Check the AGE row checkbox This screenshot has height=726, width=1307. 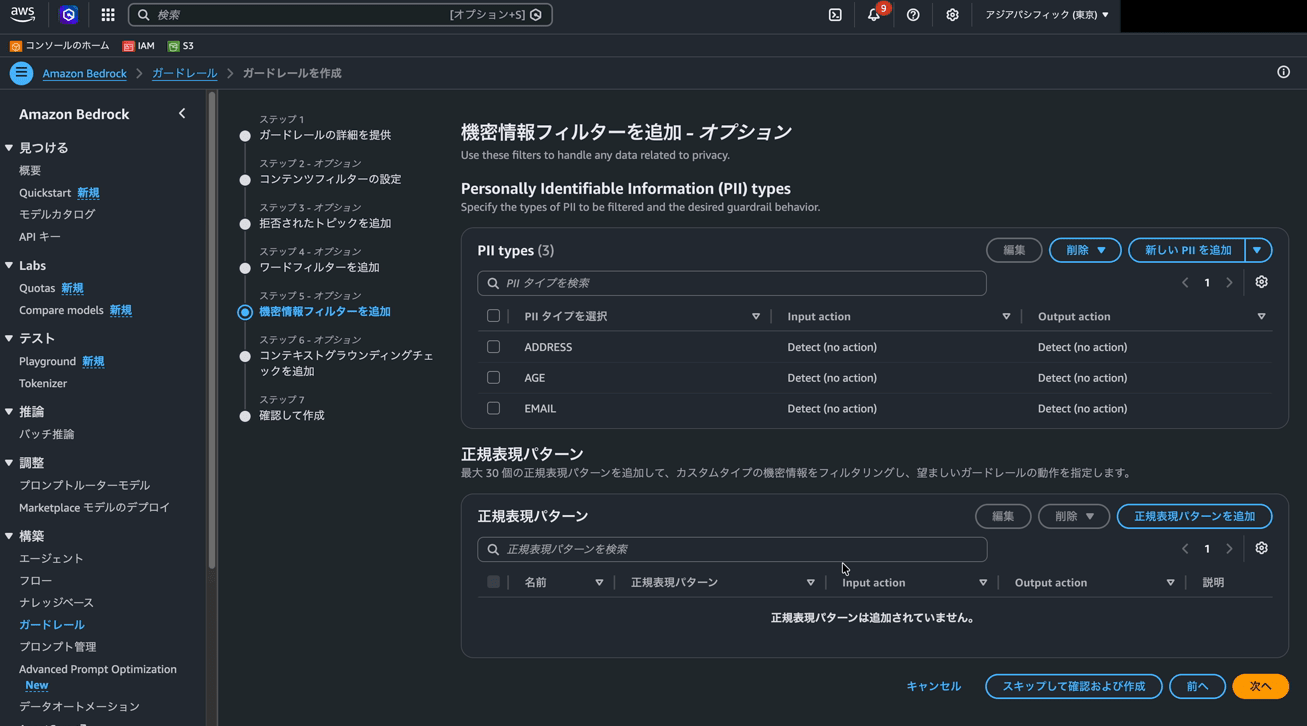point(493,377)
